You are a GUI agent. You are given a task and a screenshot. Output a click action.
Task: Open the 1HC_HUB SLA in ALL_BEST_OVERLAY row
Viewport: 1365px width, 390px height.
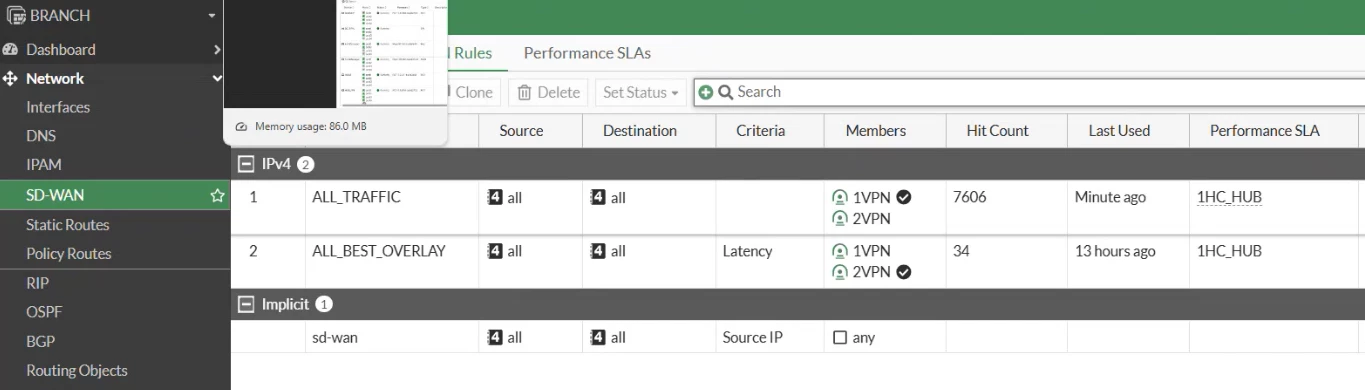tap(1229, 251)
